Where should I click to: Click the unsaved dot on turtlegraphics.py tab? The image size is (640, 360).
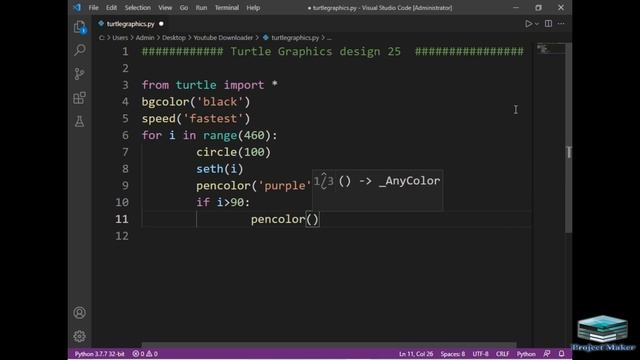161,24
